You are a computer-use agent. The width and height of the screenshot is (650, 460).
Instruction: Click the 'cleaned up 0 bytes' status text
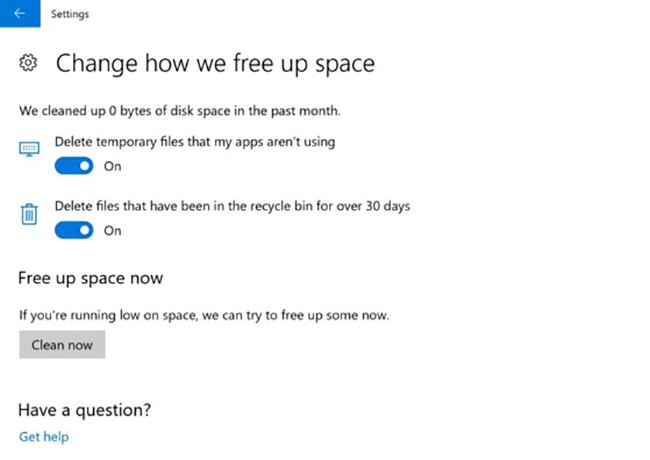187,109
